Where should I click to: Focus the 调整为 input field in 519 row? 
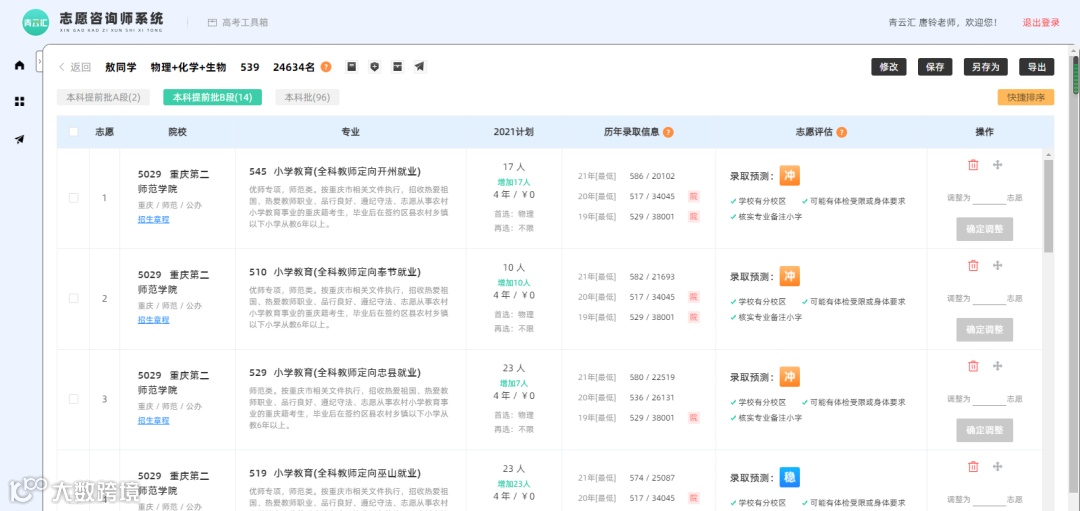[989, 499]
